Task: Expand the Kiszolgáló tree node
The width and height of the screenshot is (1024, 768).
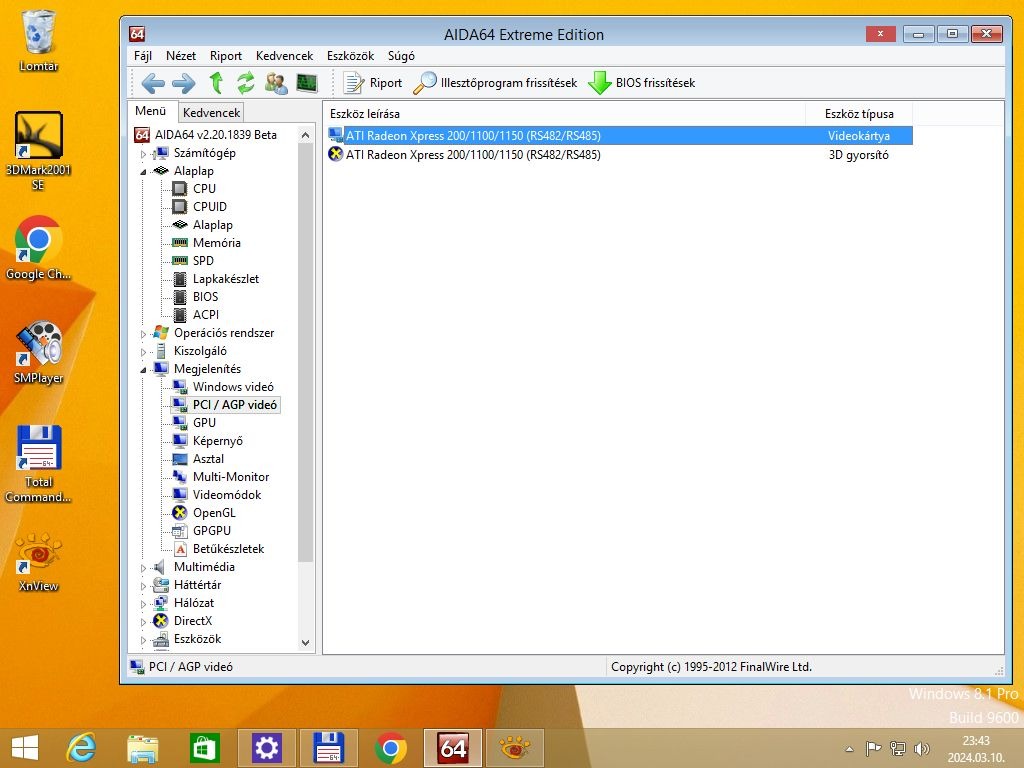Action: click(144, 352)
